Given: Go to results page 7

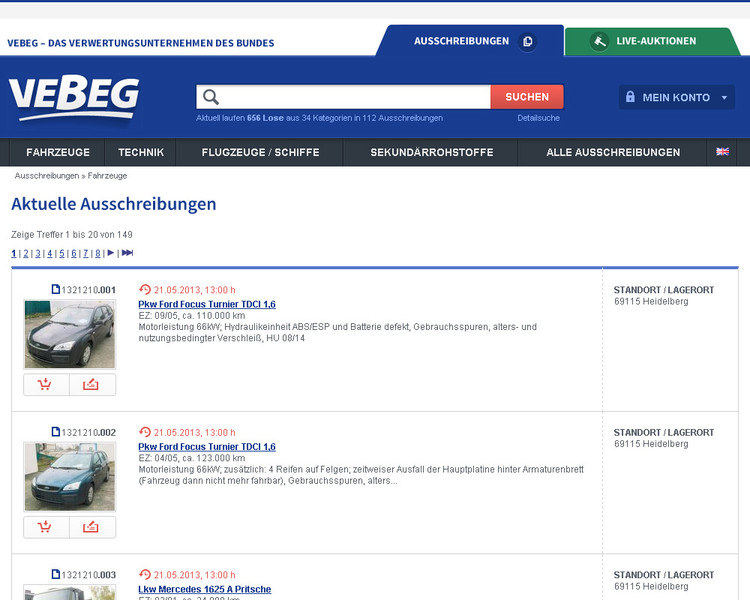Looking at the screenshot, I should [x=86, y=254].
